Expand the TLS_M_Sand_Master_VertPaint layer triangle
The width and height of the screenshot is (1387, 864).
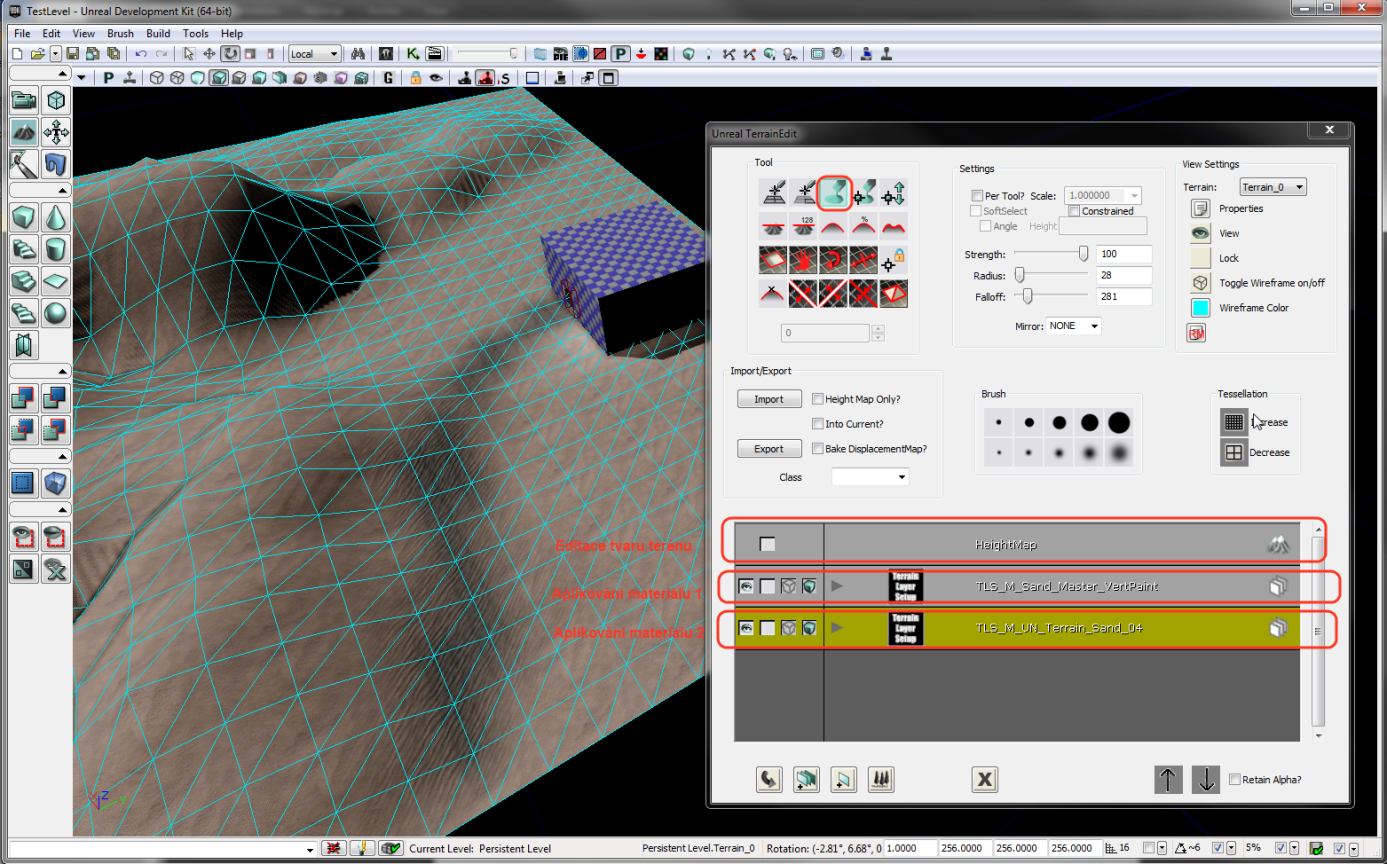tap(837, 586)
